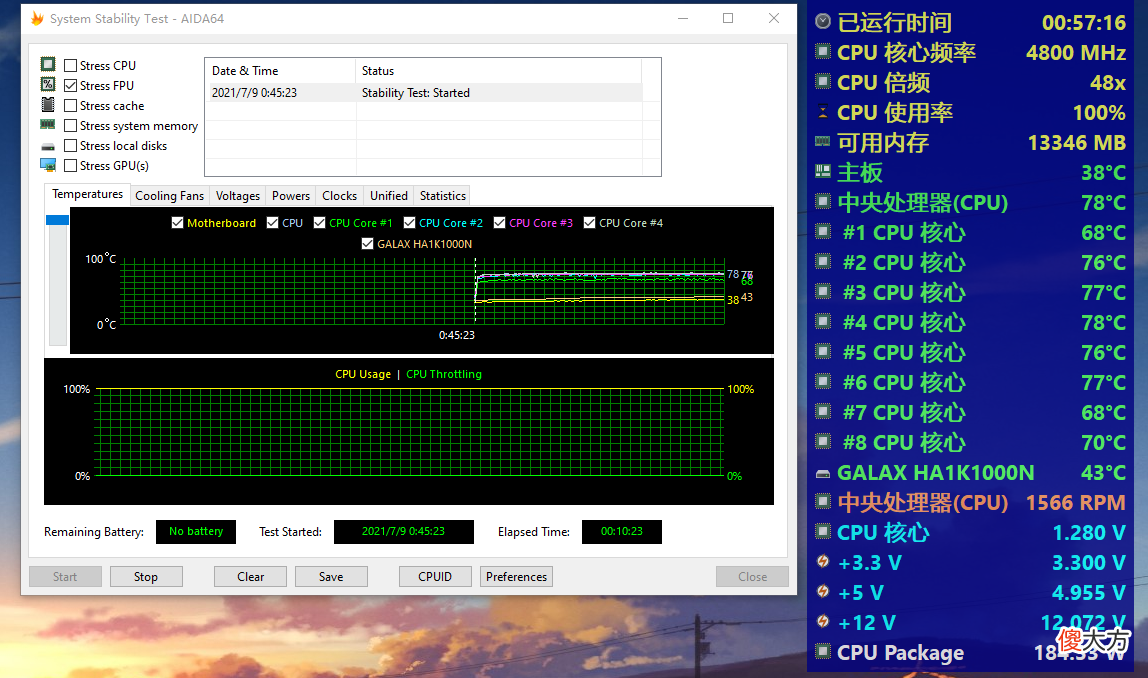This screenshot has width=1148, height=678.
Task: Click the Status column header
Action: [x=498, y=71]
